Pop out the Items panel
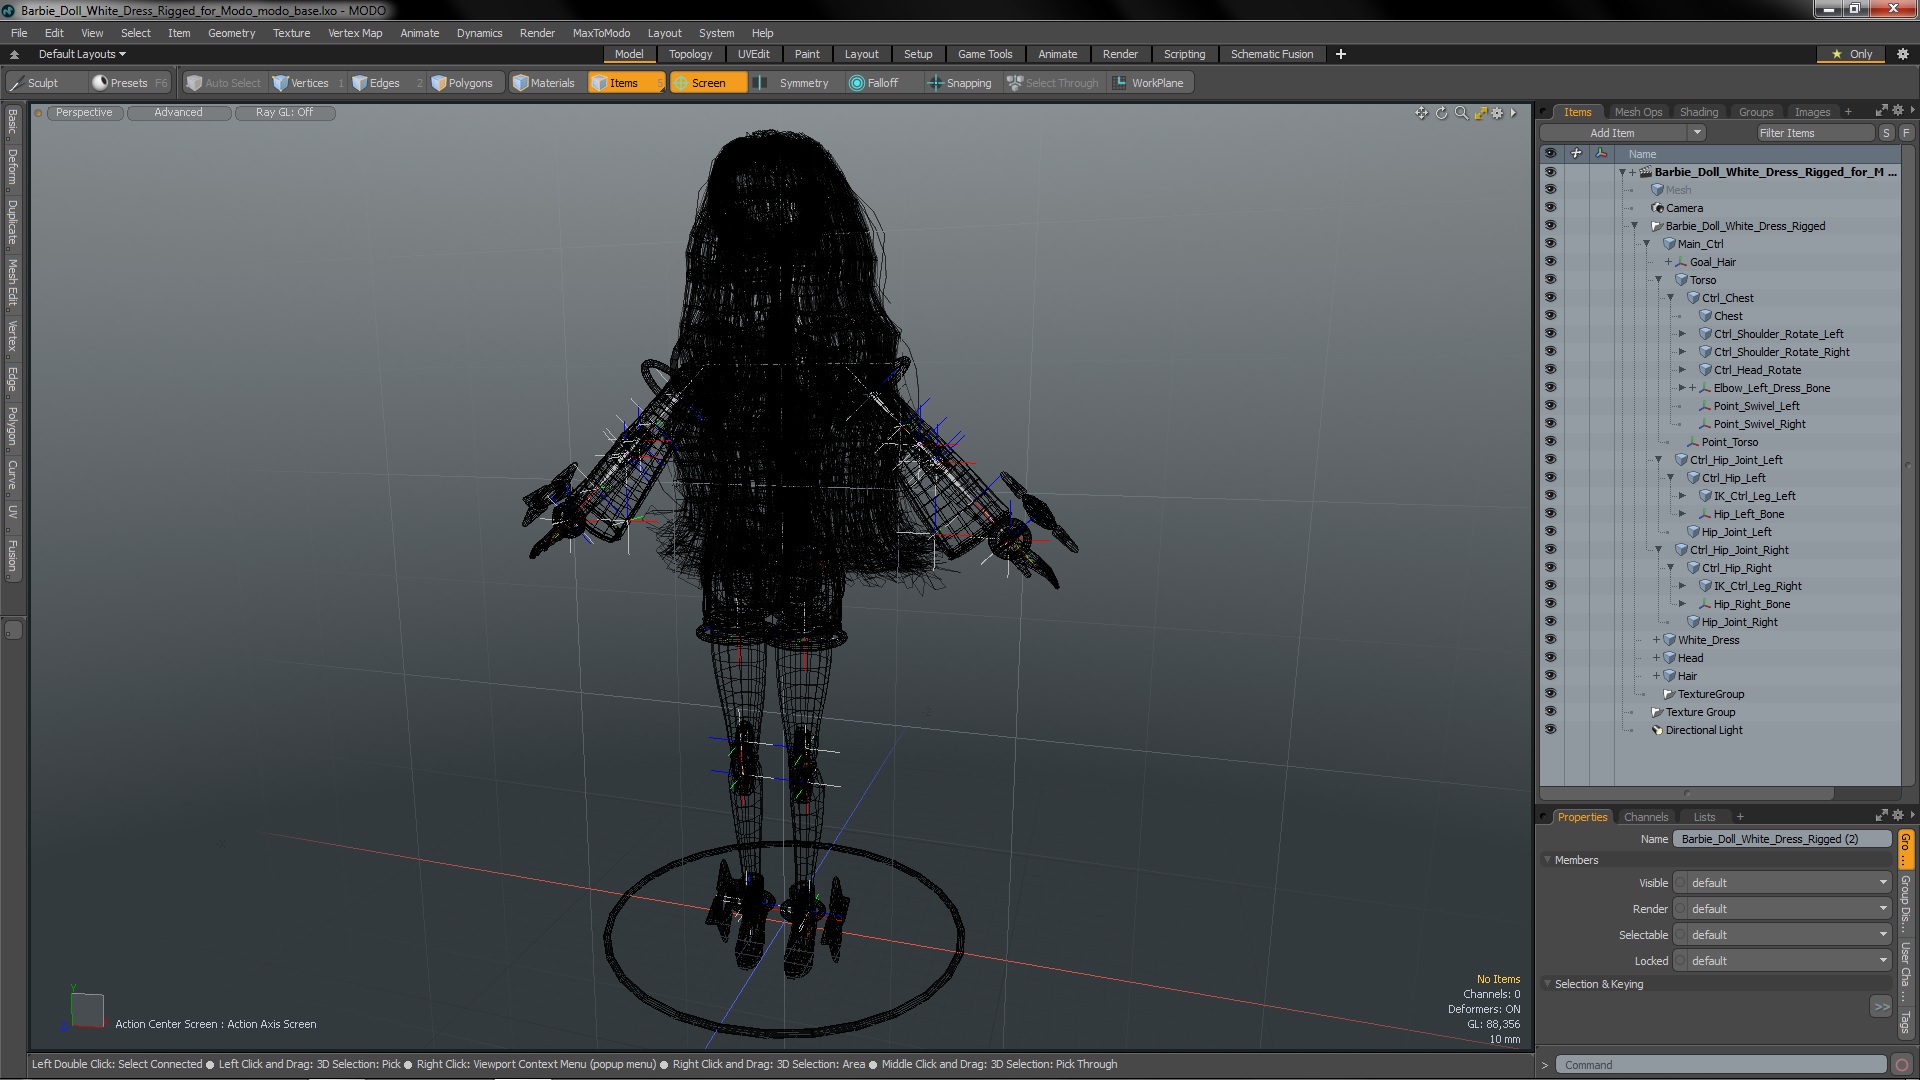Image resolution: width=1920 pixels, height=1080 pixels. 1881,111
